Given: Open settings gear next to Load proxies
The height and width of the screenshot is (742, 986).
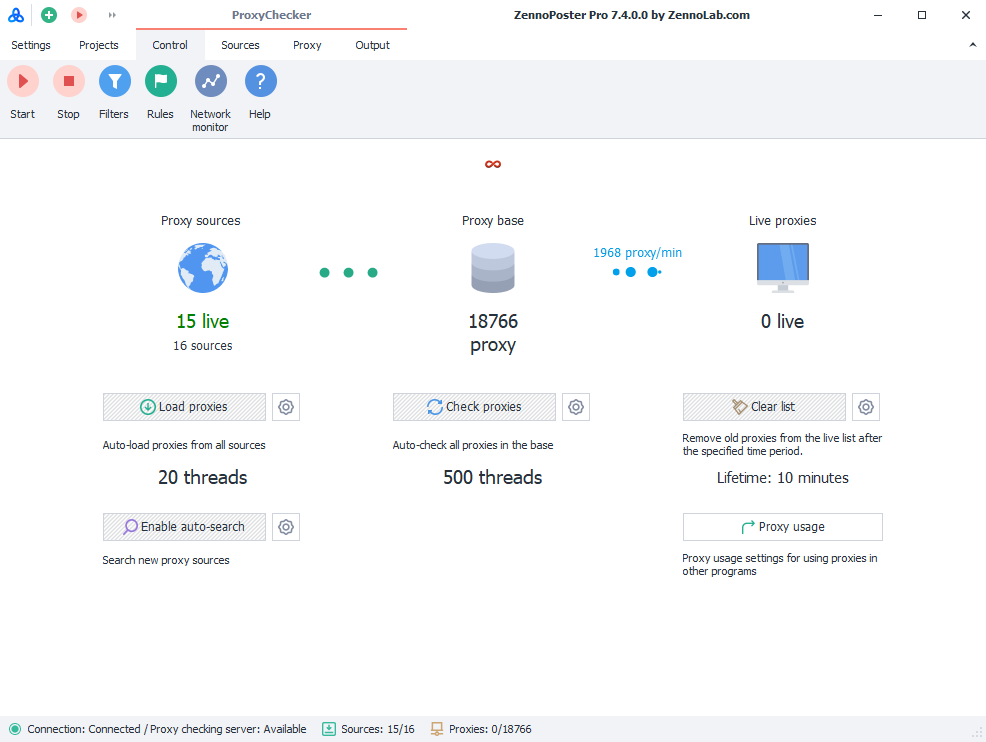Looking at the screenshot, I should (x=286, y=407).
